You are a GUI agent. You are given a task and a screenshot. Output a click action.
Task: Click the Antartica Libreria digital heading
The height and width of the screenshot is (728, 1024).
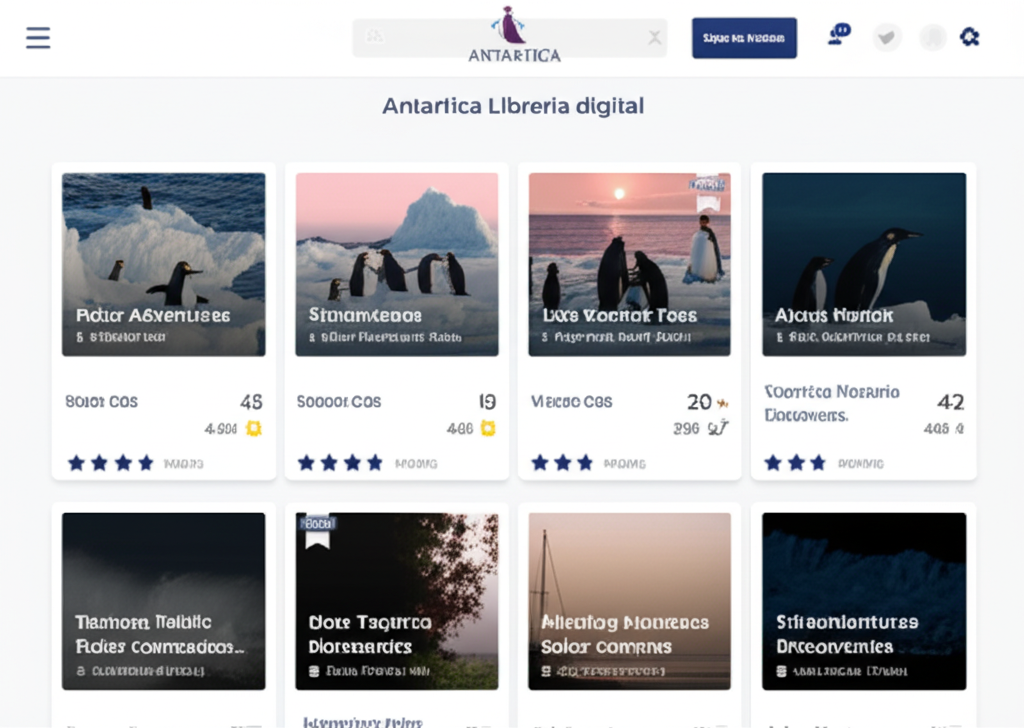[x=513, y=106]
